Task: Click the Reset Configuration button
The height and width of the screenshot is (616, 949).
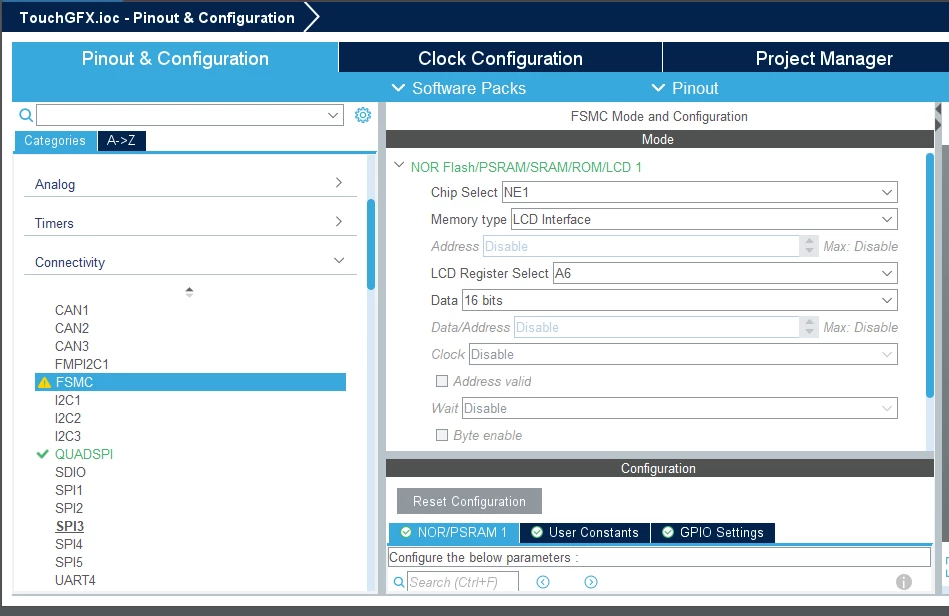Action: click(x=469, y=501)
